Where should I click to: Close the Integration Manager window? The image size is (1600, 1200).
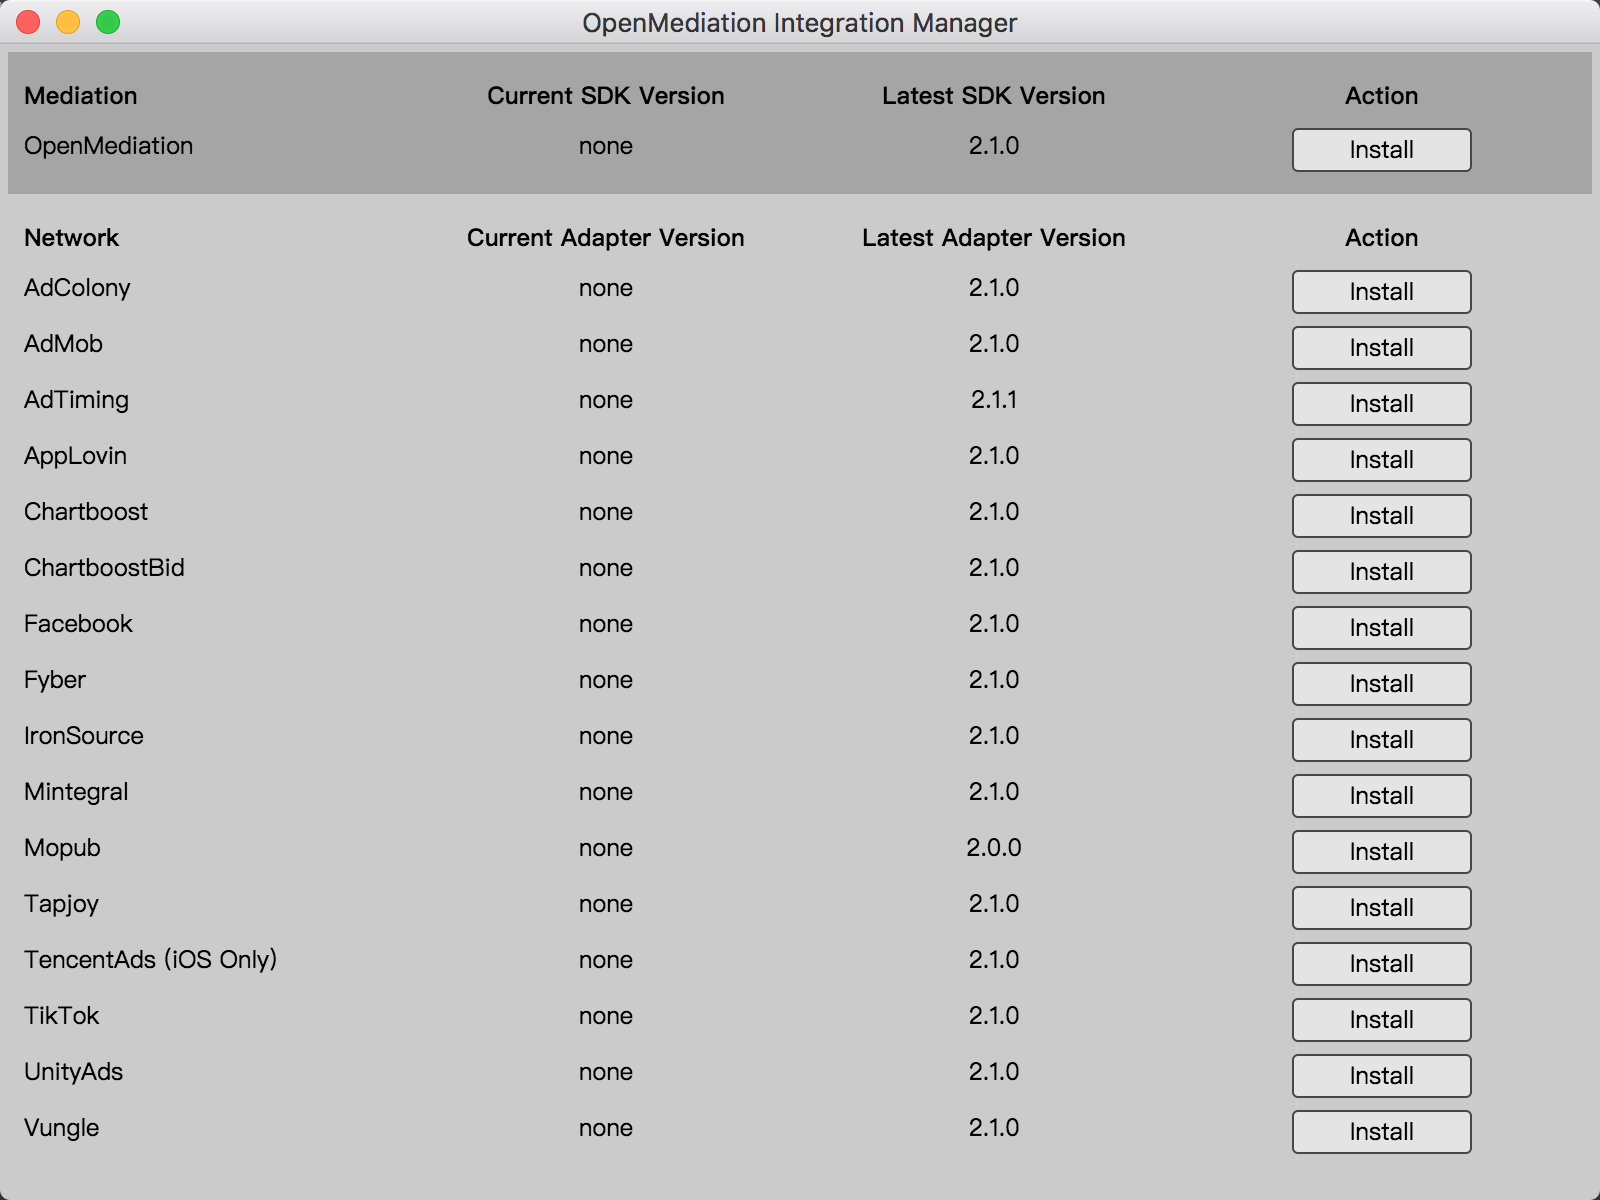click(28, 22)
